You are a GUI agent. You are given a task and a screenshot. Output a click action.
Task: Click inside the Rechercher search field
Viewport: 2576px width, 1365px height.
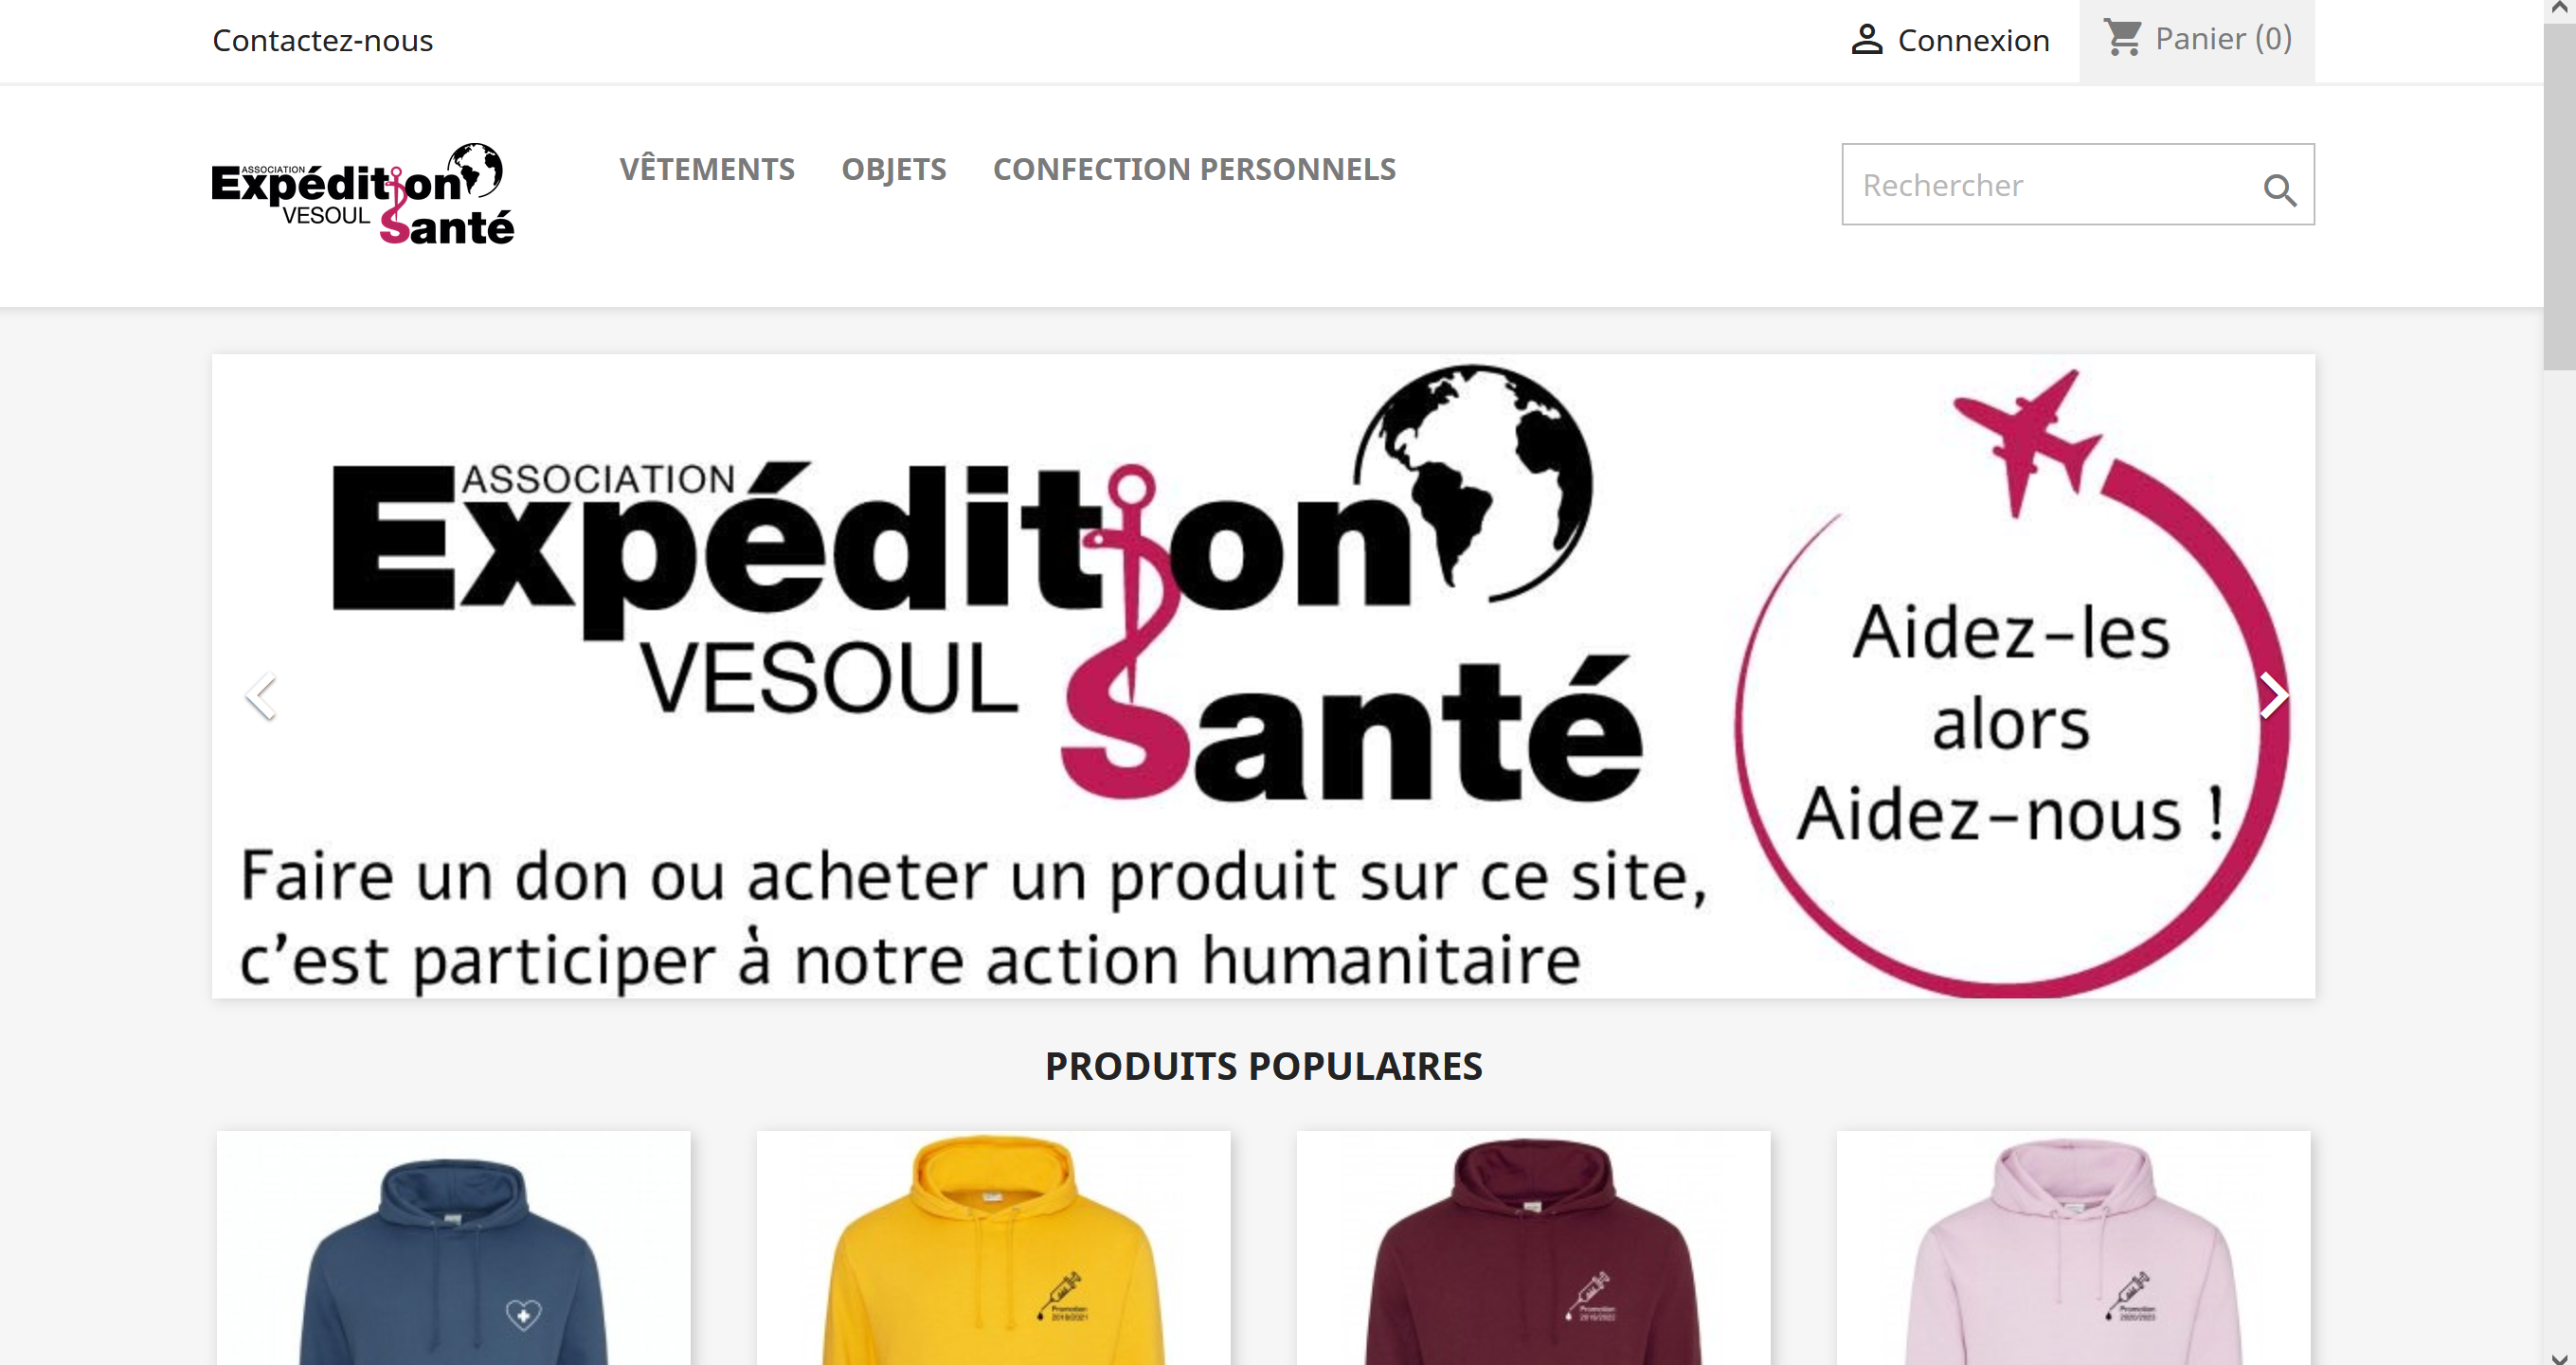pyautogui.click(x=2050, y=185)
